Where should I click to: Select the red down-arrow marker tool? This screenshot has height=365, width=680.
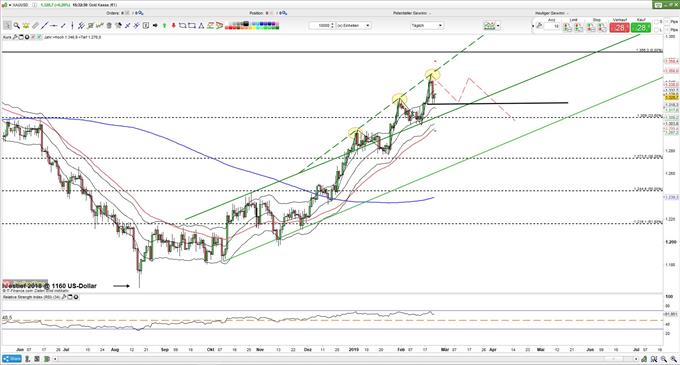174,26
